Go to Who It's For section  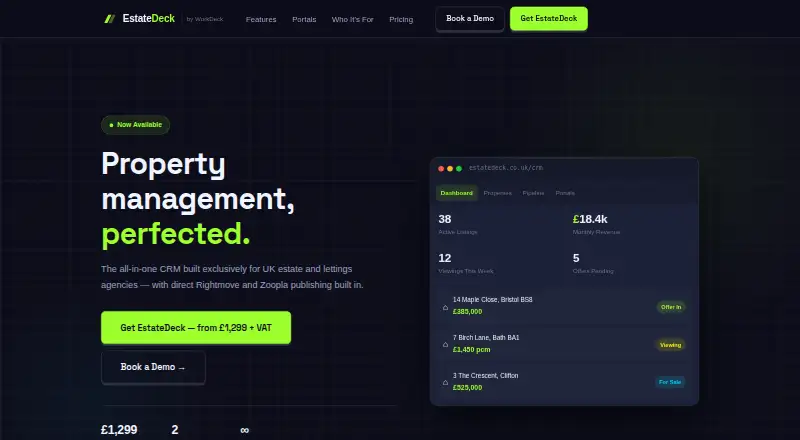[x=353, y=19]
